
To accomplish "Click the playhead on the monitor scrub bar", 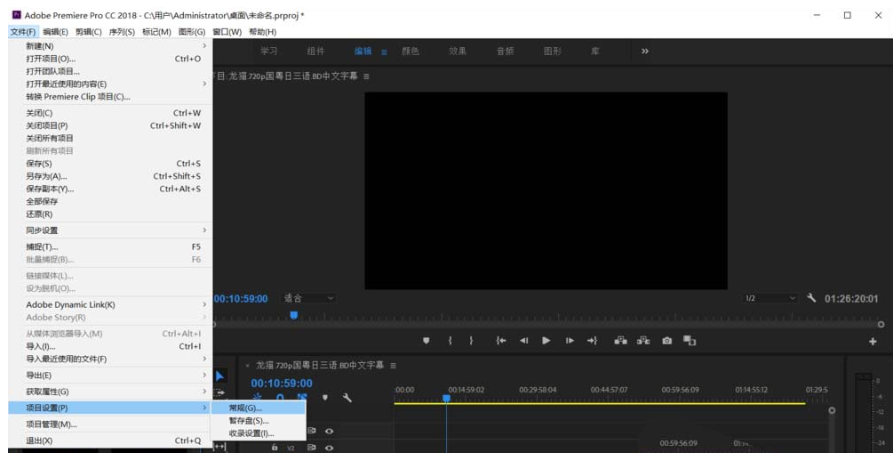I will (294, 315).
